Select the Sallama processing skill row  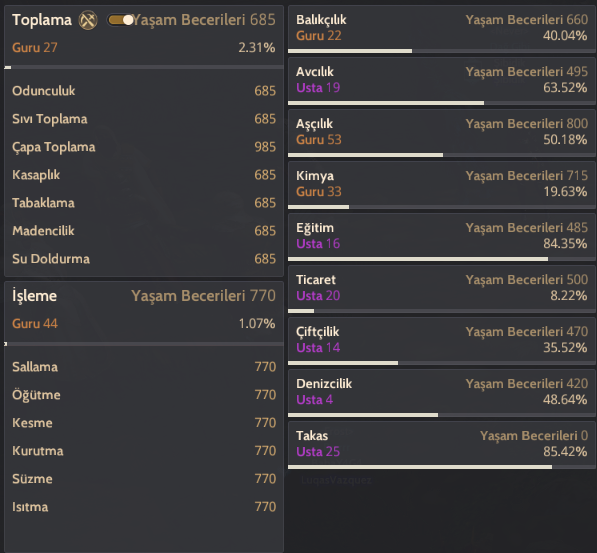click(144, 367)
